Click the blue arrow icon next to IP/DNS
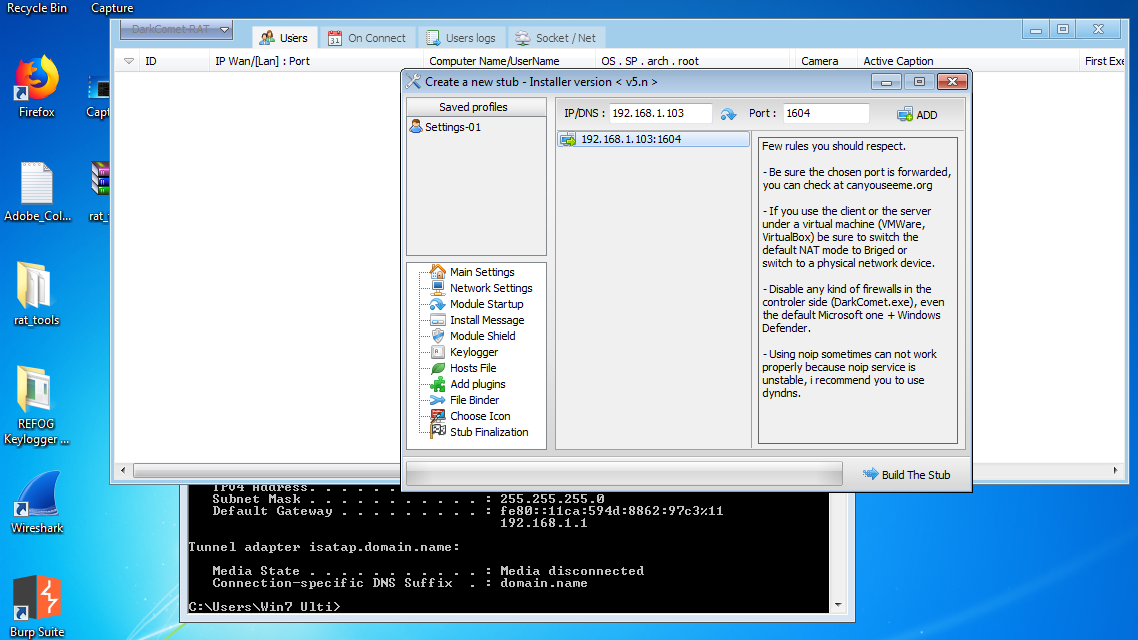The height and width of the screenshot is (640, 1138). pyautogui.click(x=728, y=114)
